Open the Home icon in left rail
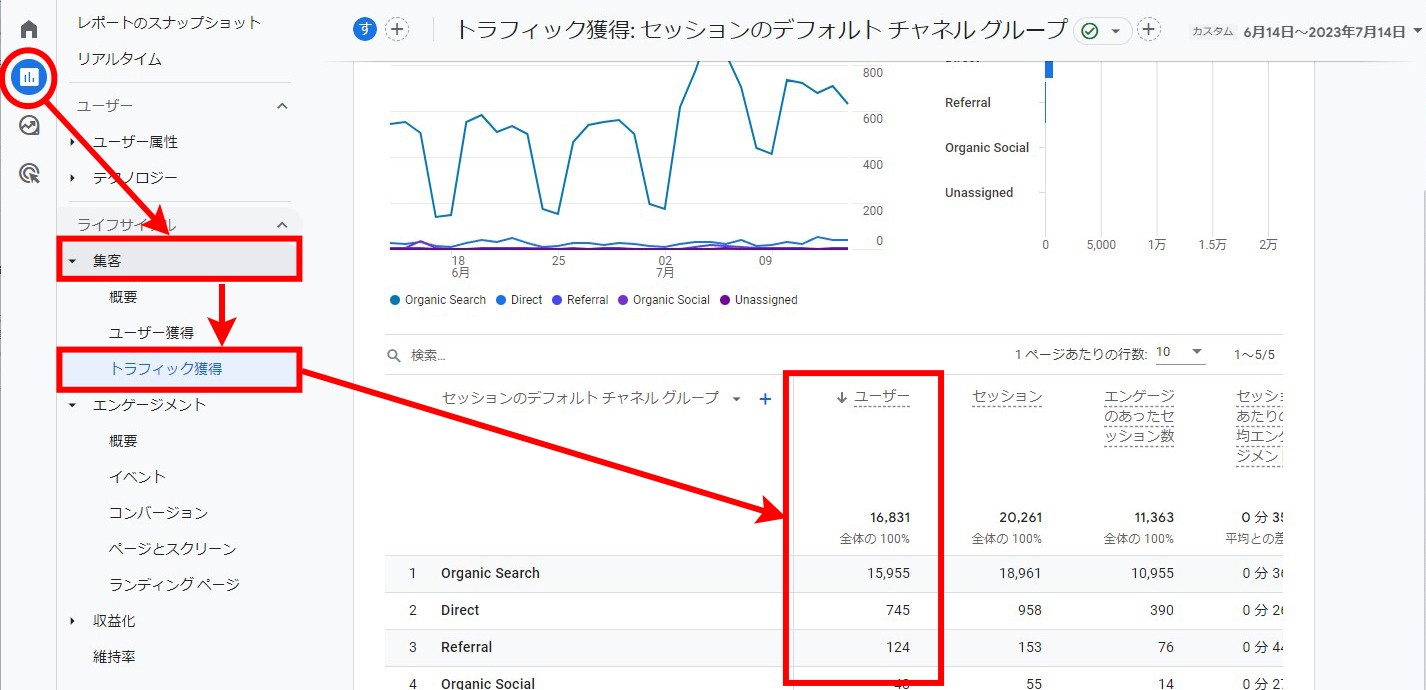The width and height of the screenshot is (1426, 690). click(29, 29)
